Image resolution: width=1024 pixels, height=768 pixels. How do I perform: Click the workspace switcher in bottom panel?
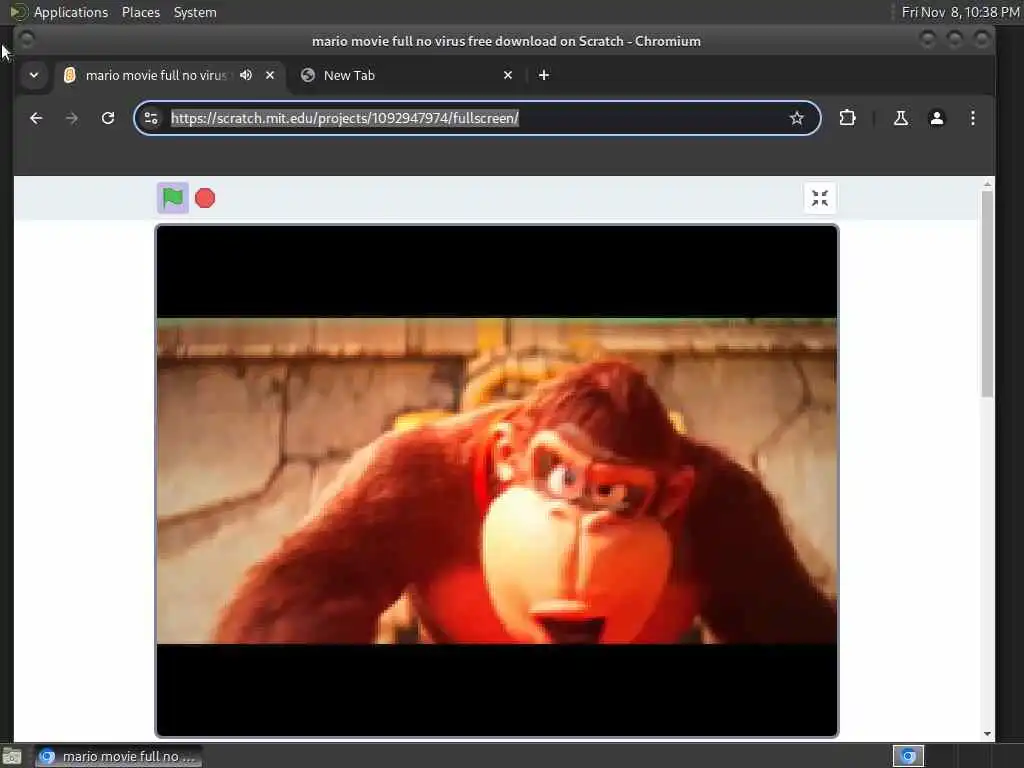coord(908,756)
